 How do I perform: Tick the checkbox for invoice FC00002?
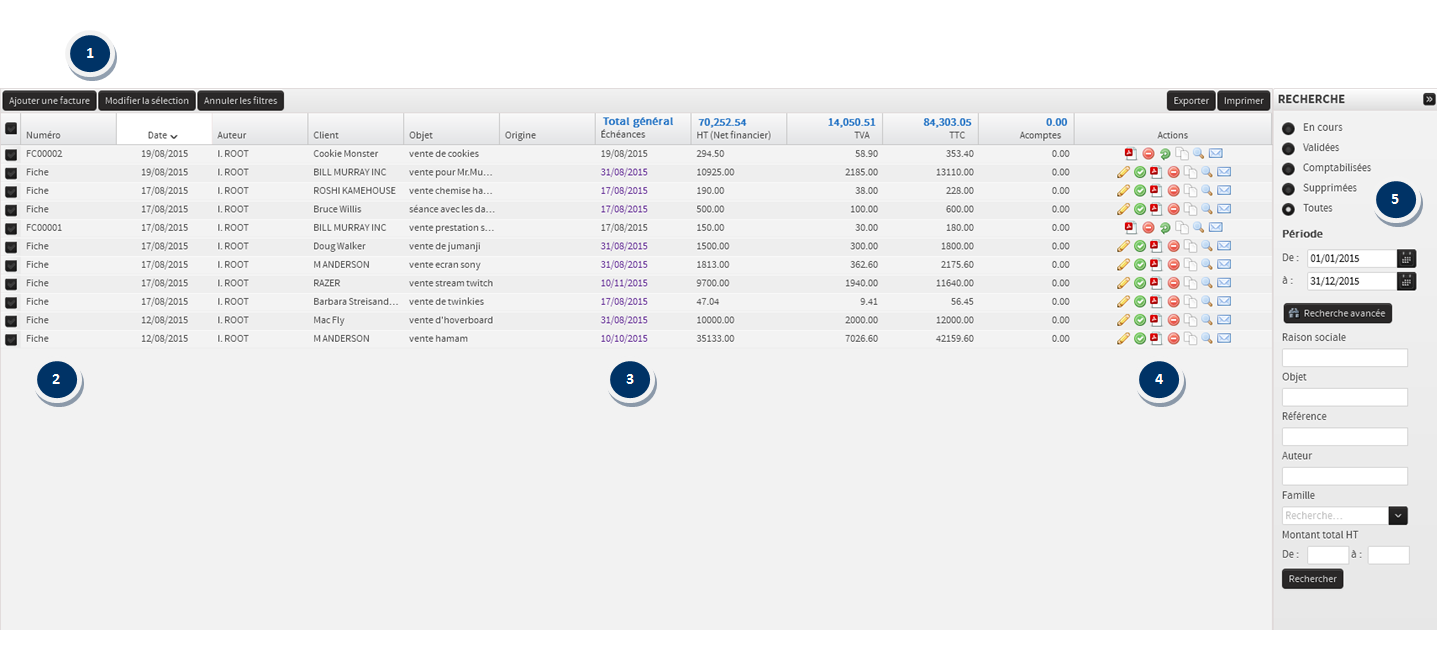click(11, 154)
